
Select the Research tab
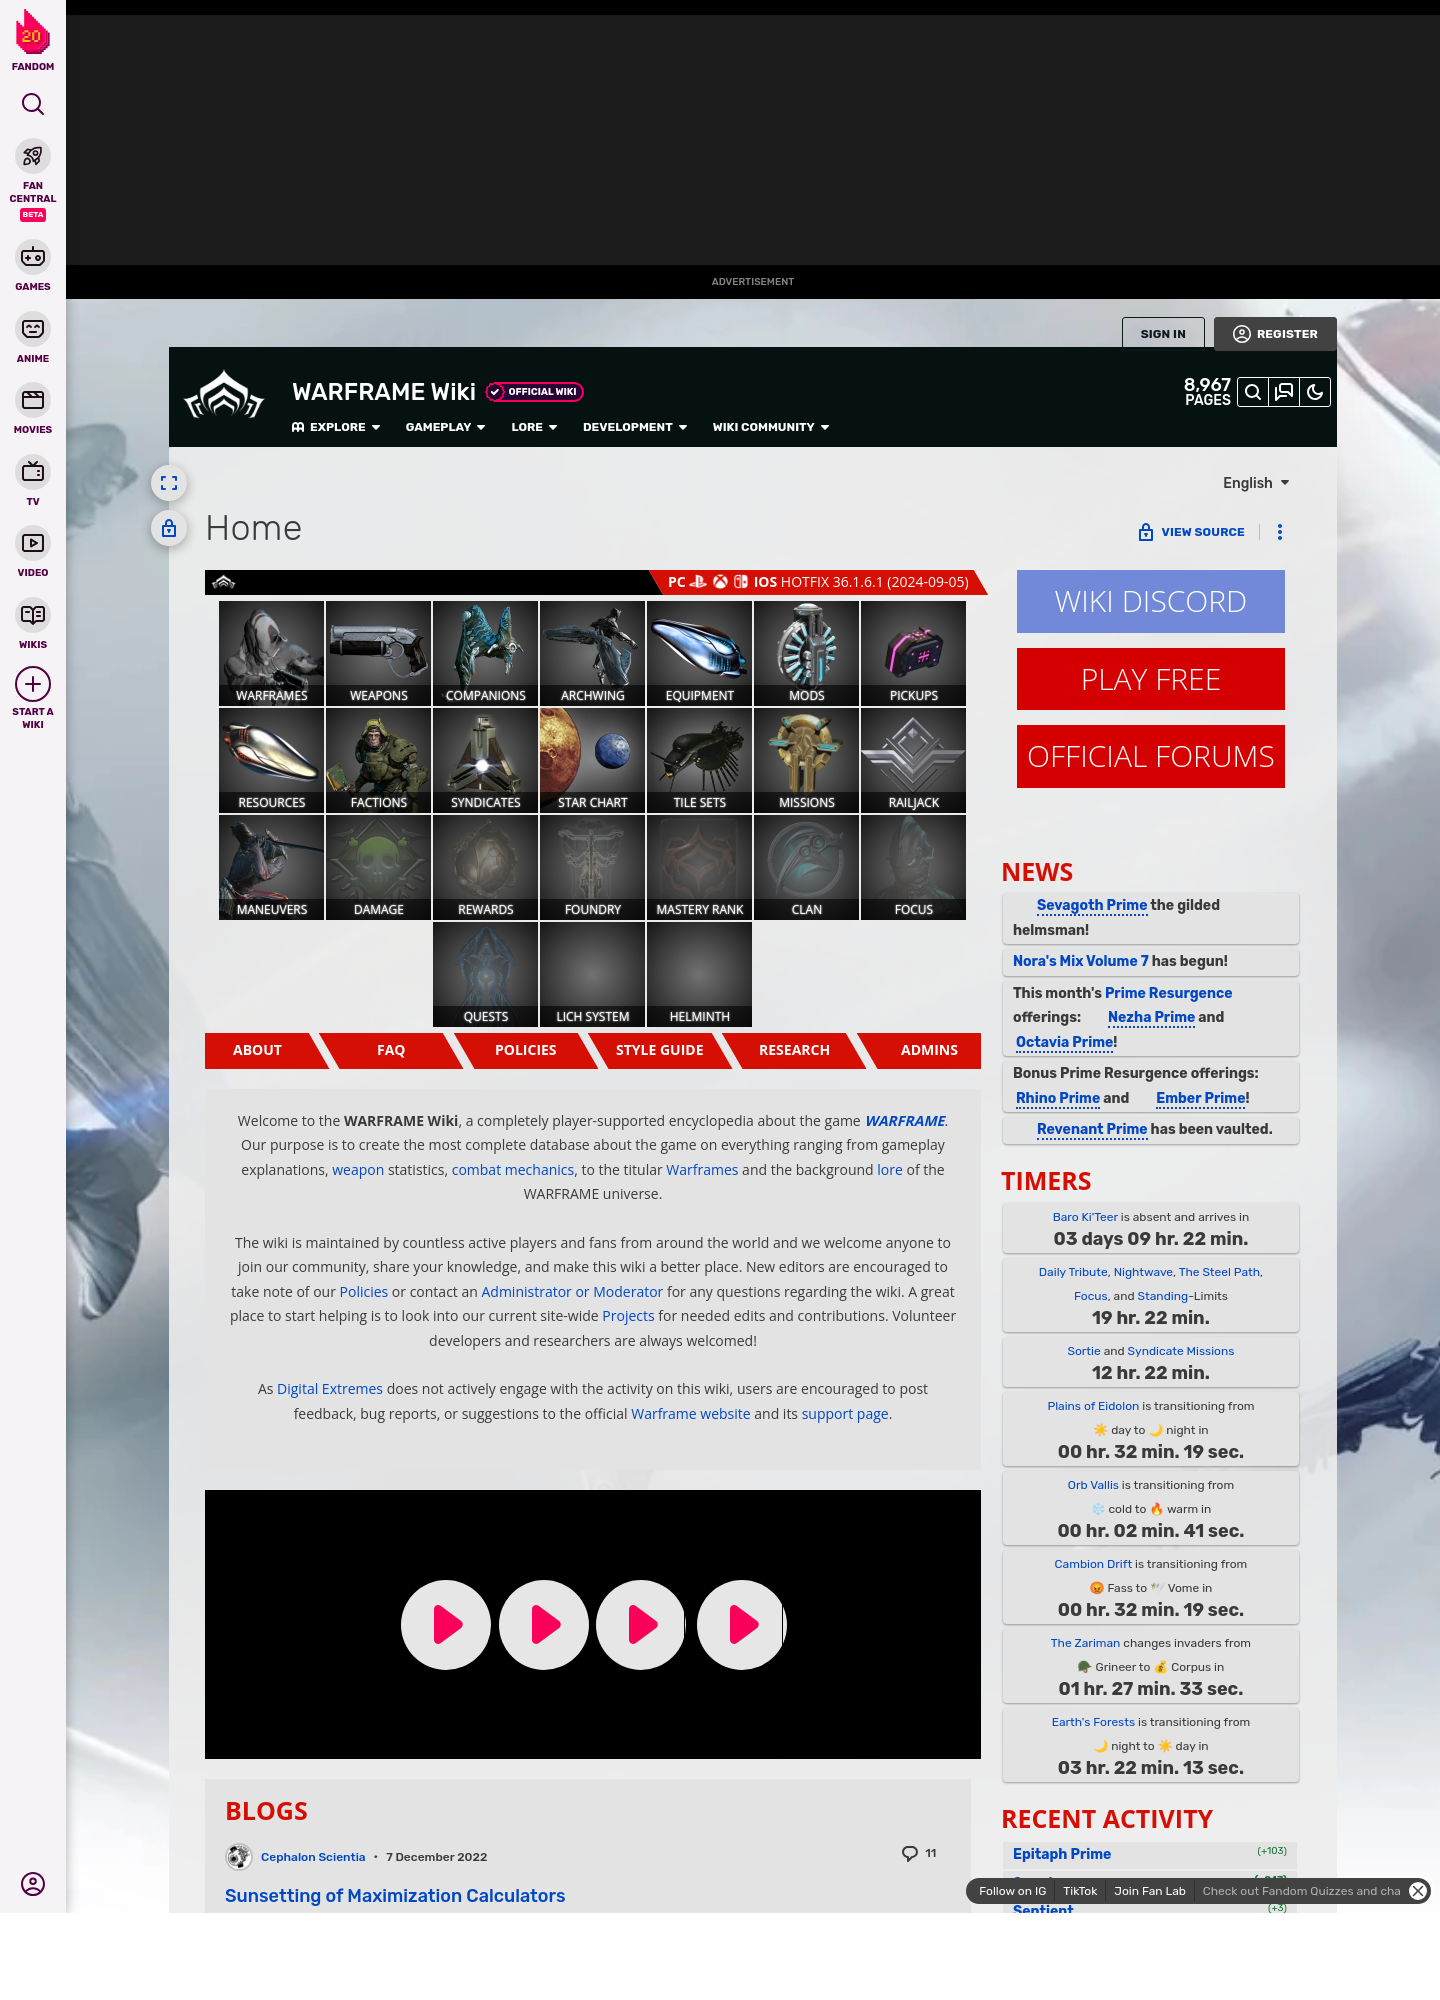coord(795,1051)
